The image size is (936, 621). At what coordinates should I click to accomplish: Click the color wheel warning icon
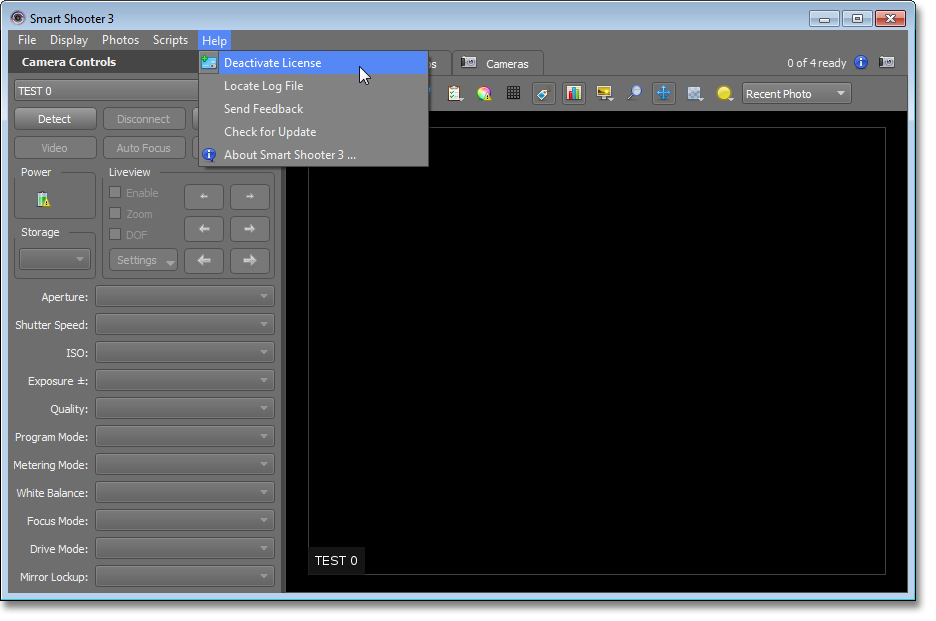[484, 93]
